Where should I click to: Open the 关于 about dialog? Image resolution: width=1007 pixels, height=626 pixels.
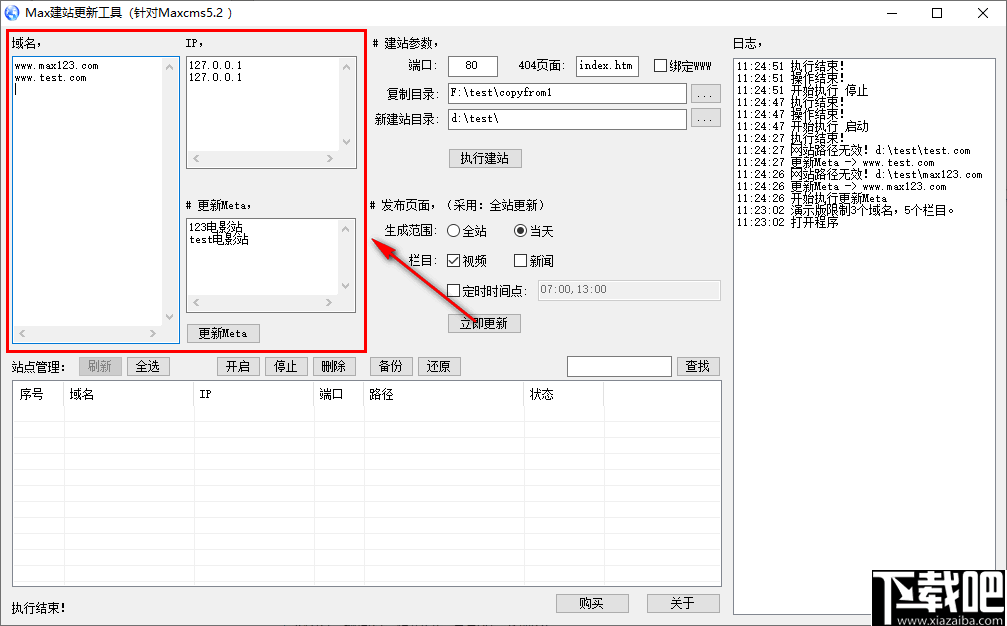683,603
